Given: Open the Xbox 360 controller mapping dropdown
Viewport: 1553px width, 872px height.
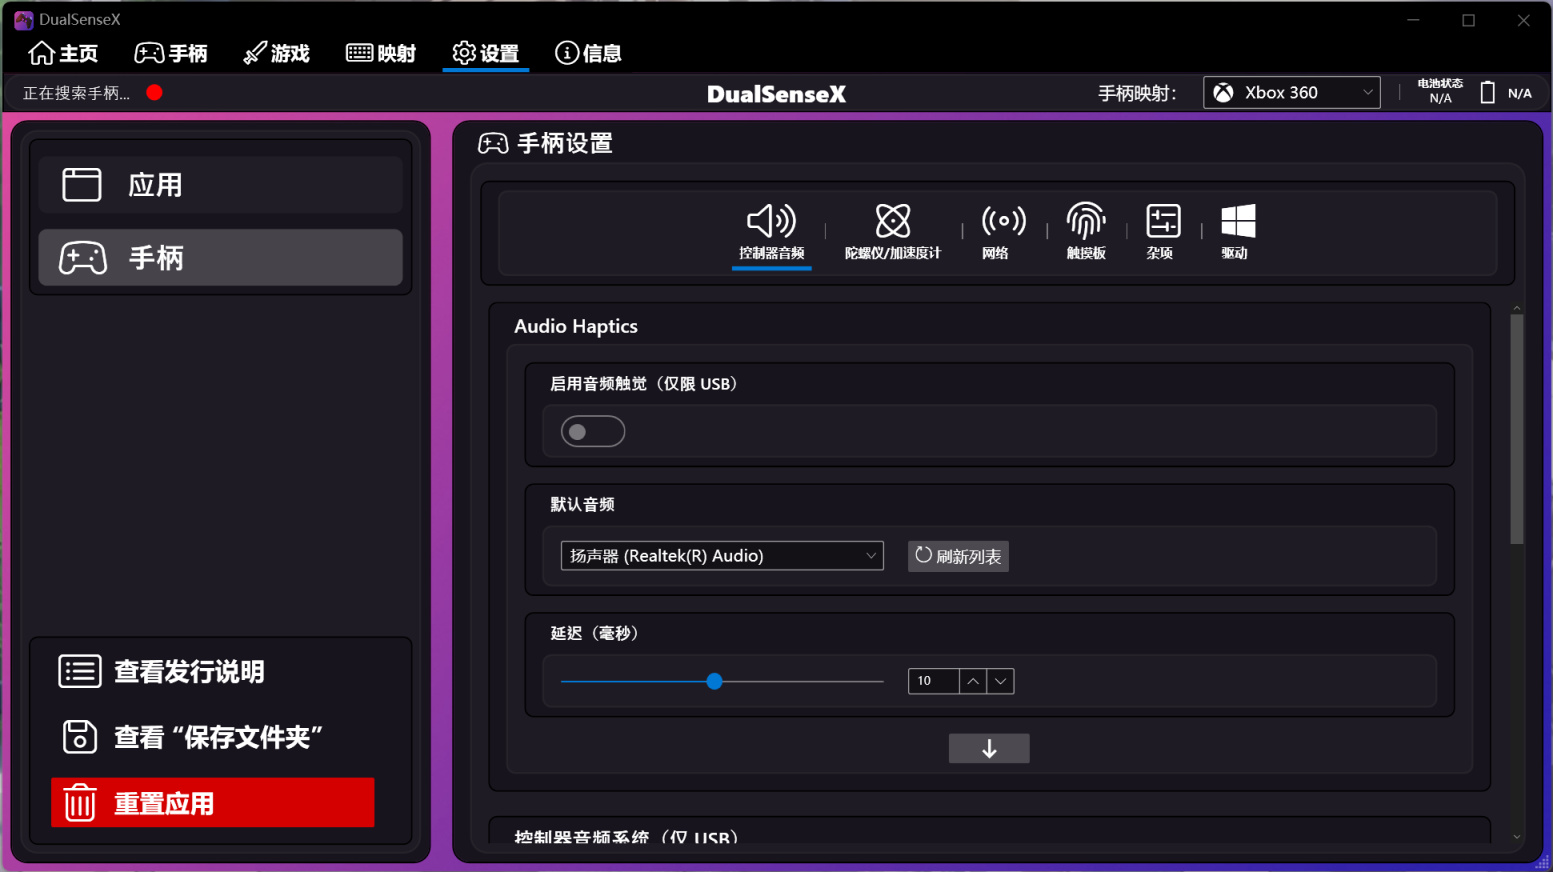Looking at the screenshot, I should [1291, 93].
